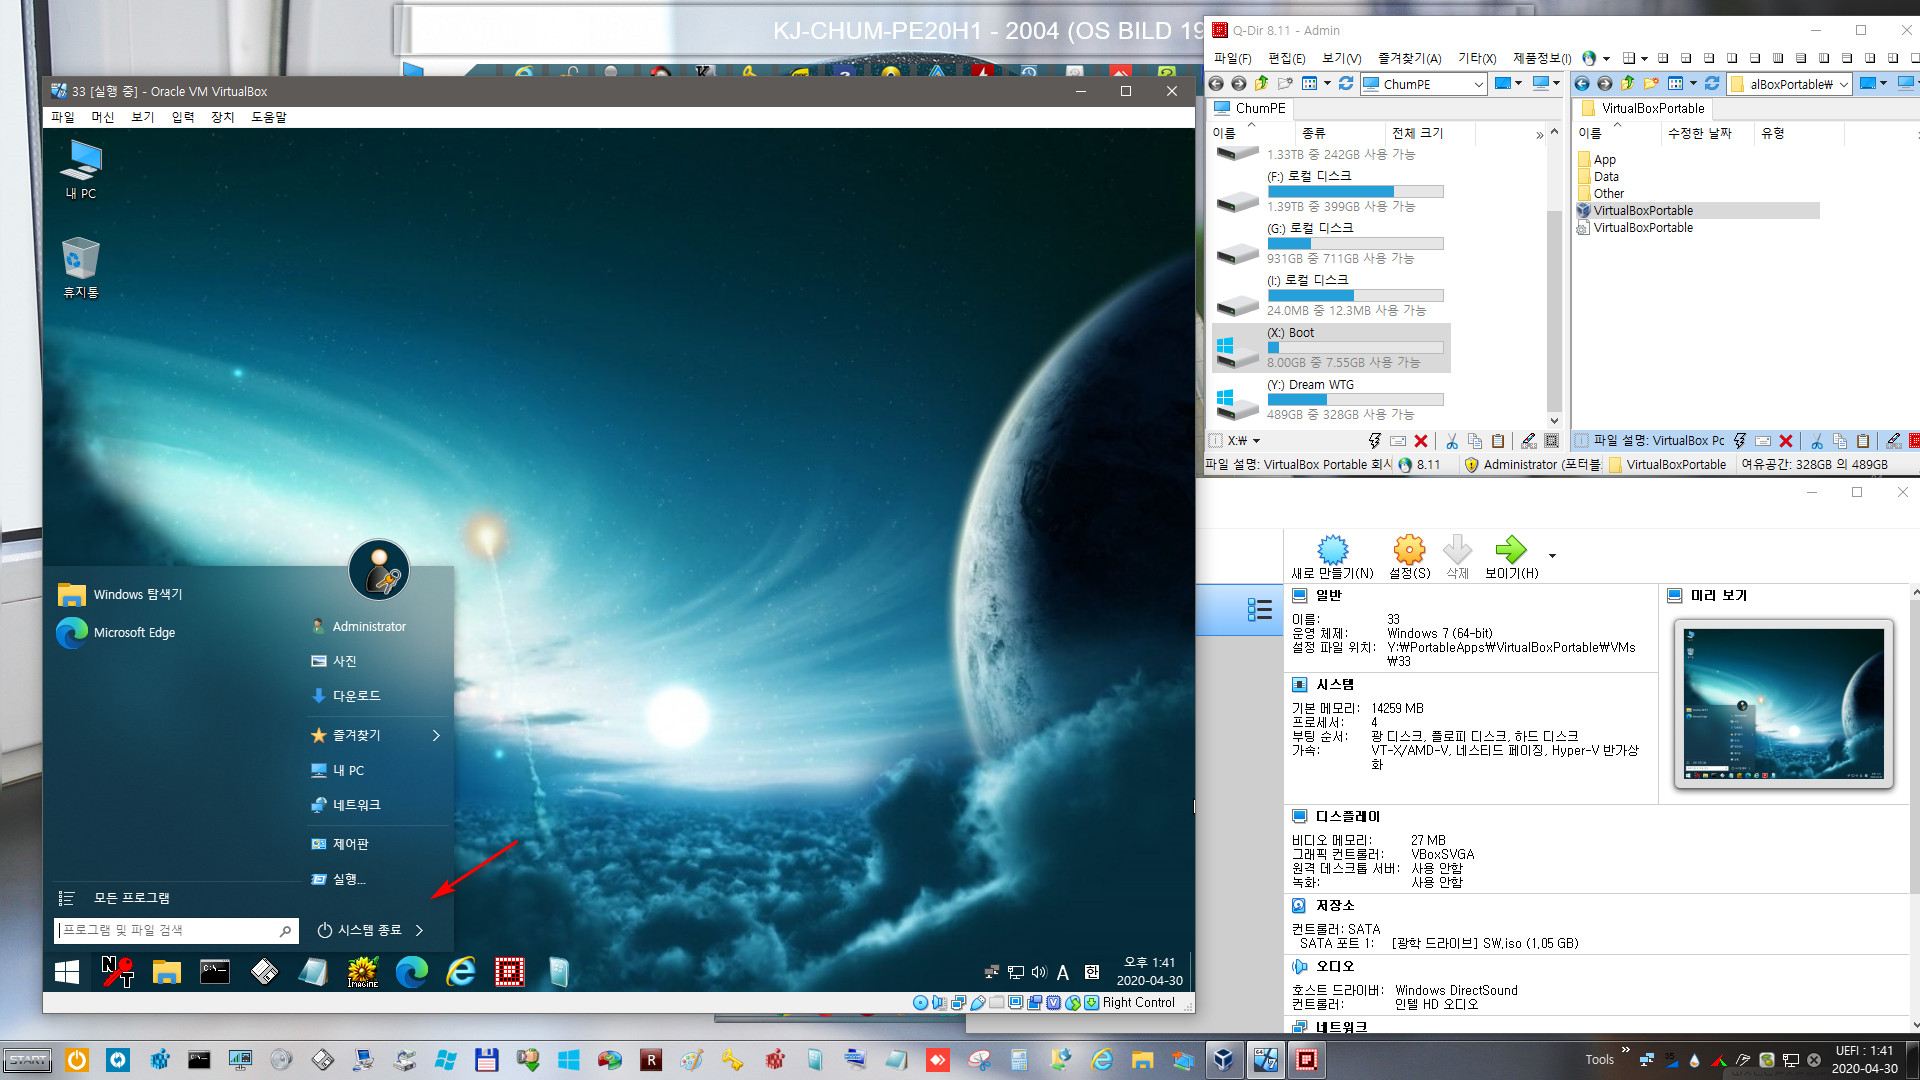Select highlighted VirtualBoxPortable application file
This screenshot has width=1920, height=1080.
pyautogui.click(x=1697, y=211)
